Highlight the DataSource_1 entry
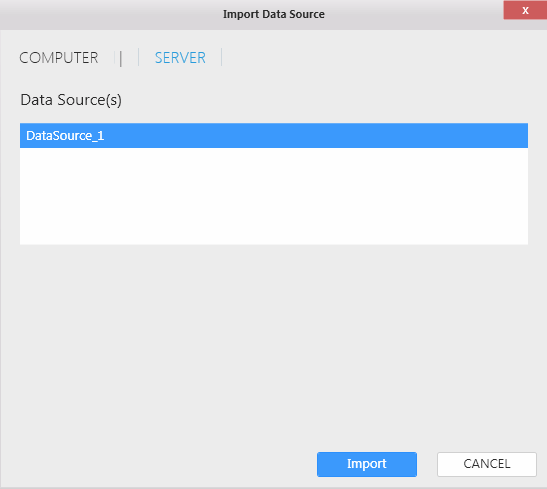The width and height of the screenshot is (547, 489). click(x=274, y=135)
